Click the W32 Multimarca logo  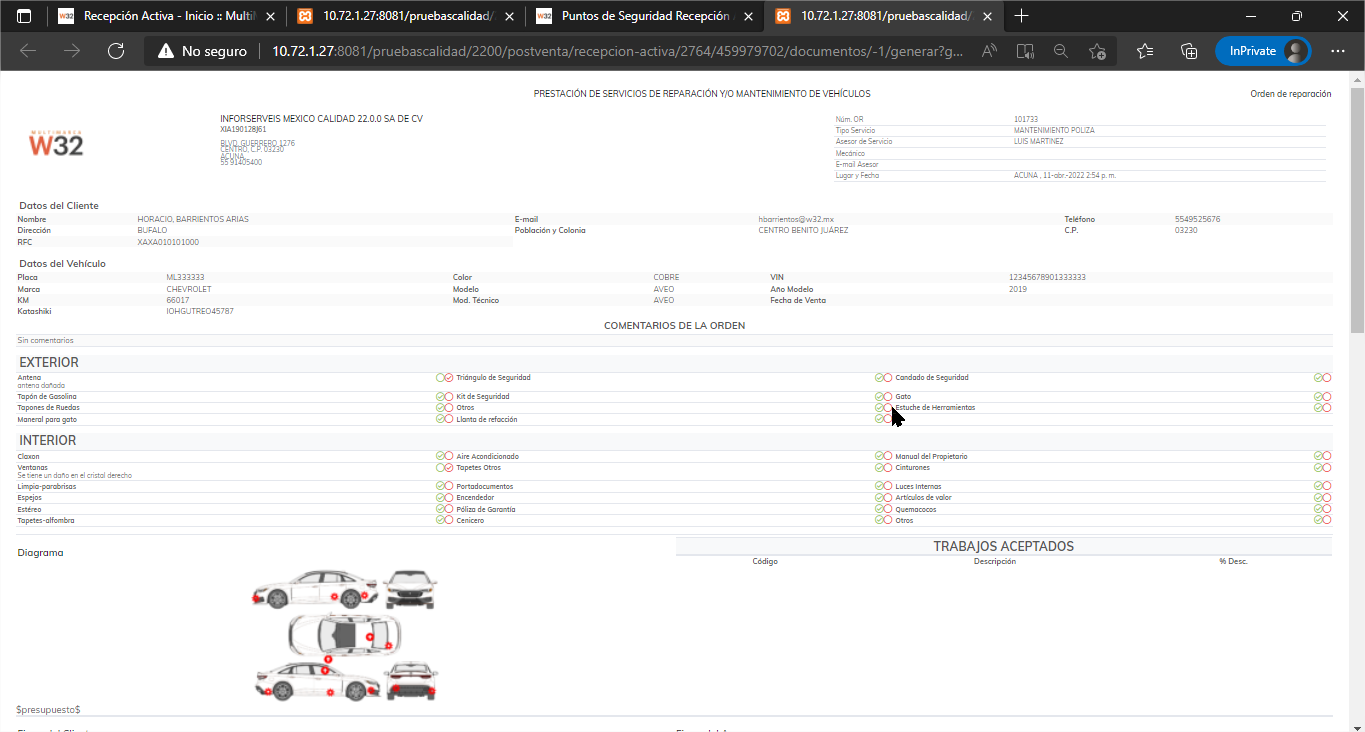click(56, 143)
